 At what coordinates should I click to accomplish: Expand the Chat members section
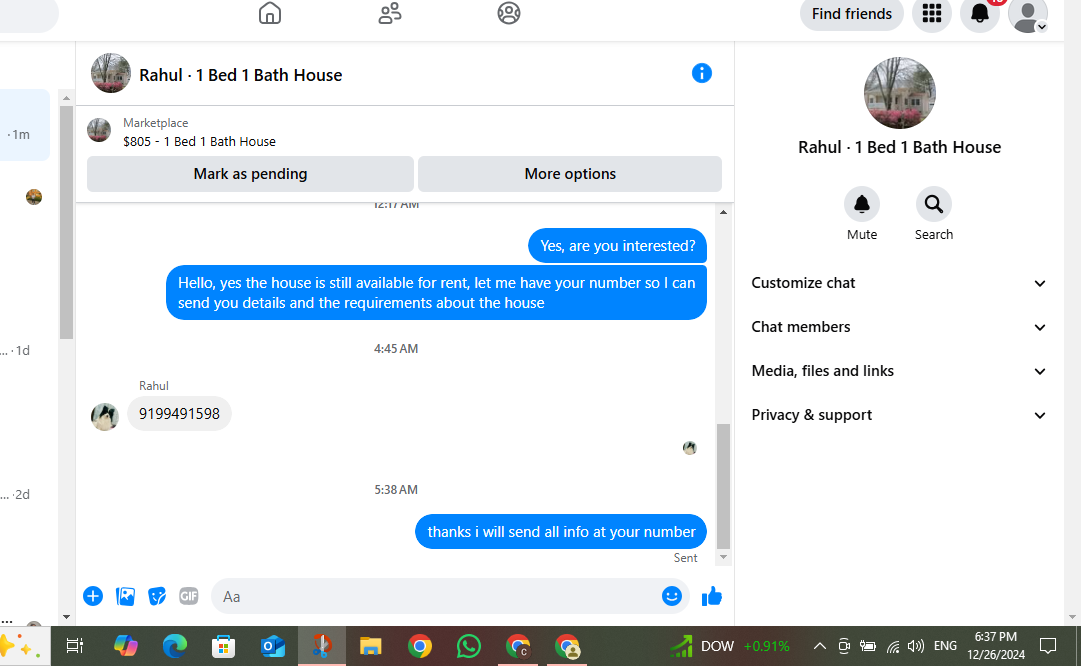[x=899, y=327]
